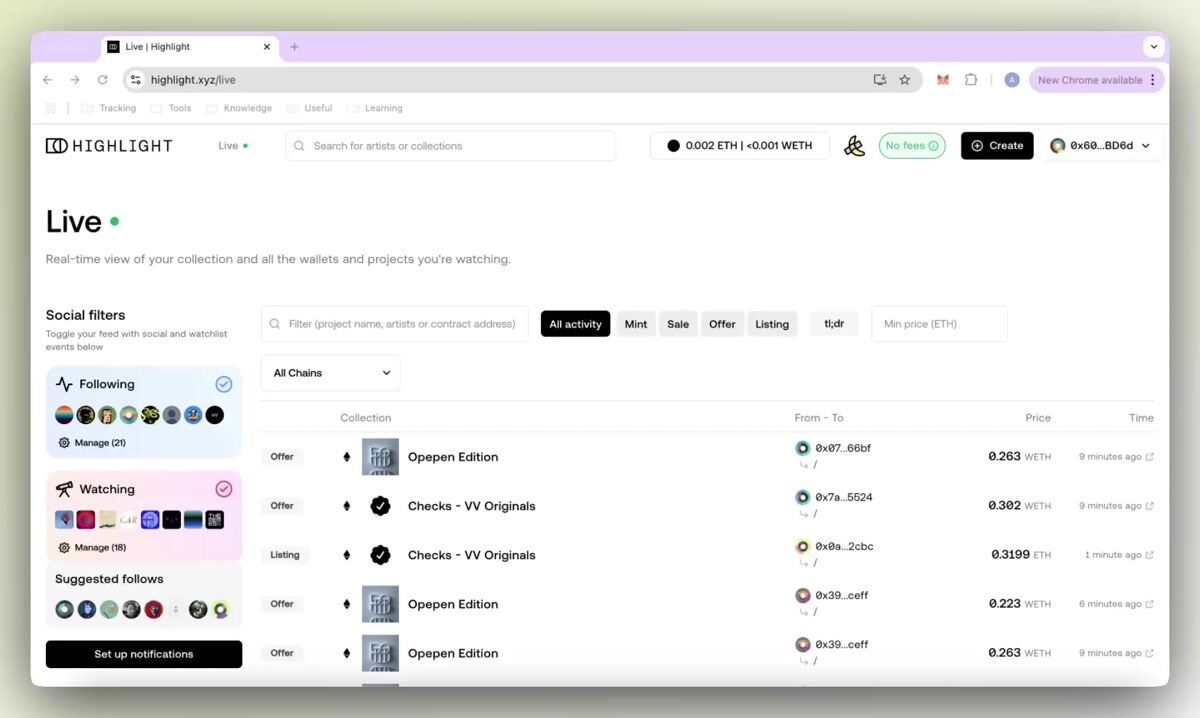
Task: Open first Opepen Edition collection thumbnail
Action: 380,457
